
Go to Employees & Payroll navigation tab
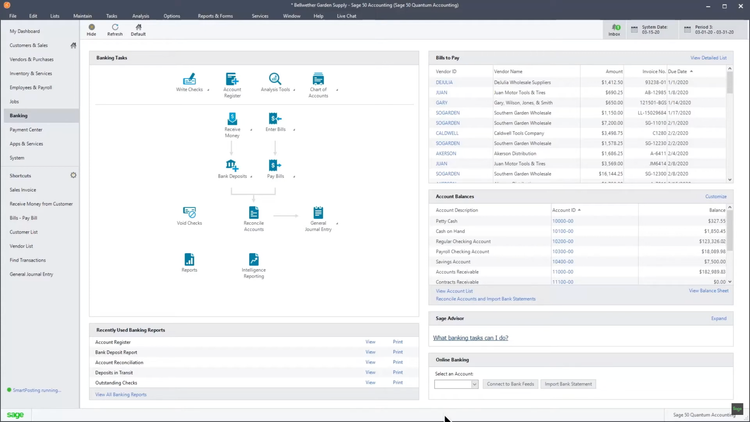click(31, 88)
